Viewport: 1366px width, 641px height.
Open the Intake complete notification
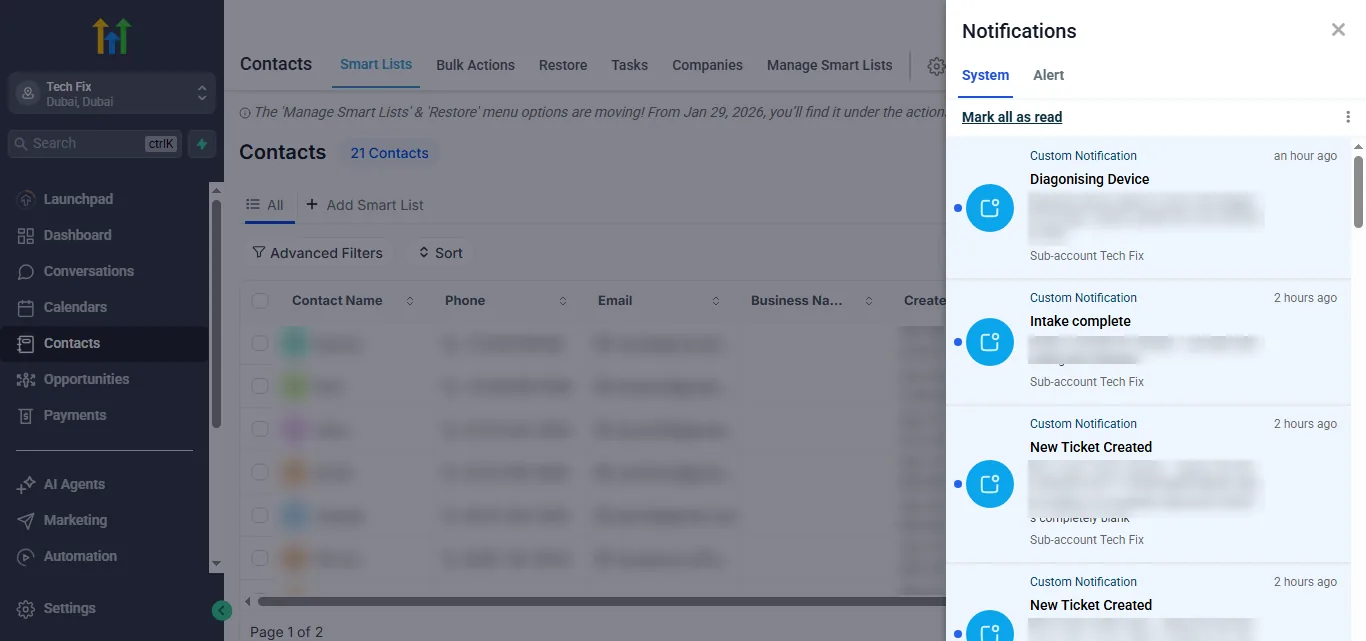[x=1148, y=342]
